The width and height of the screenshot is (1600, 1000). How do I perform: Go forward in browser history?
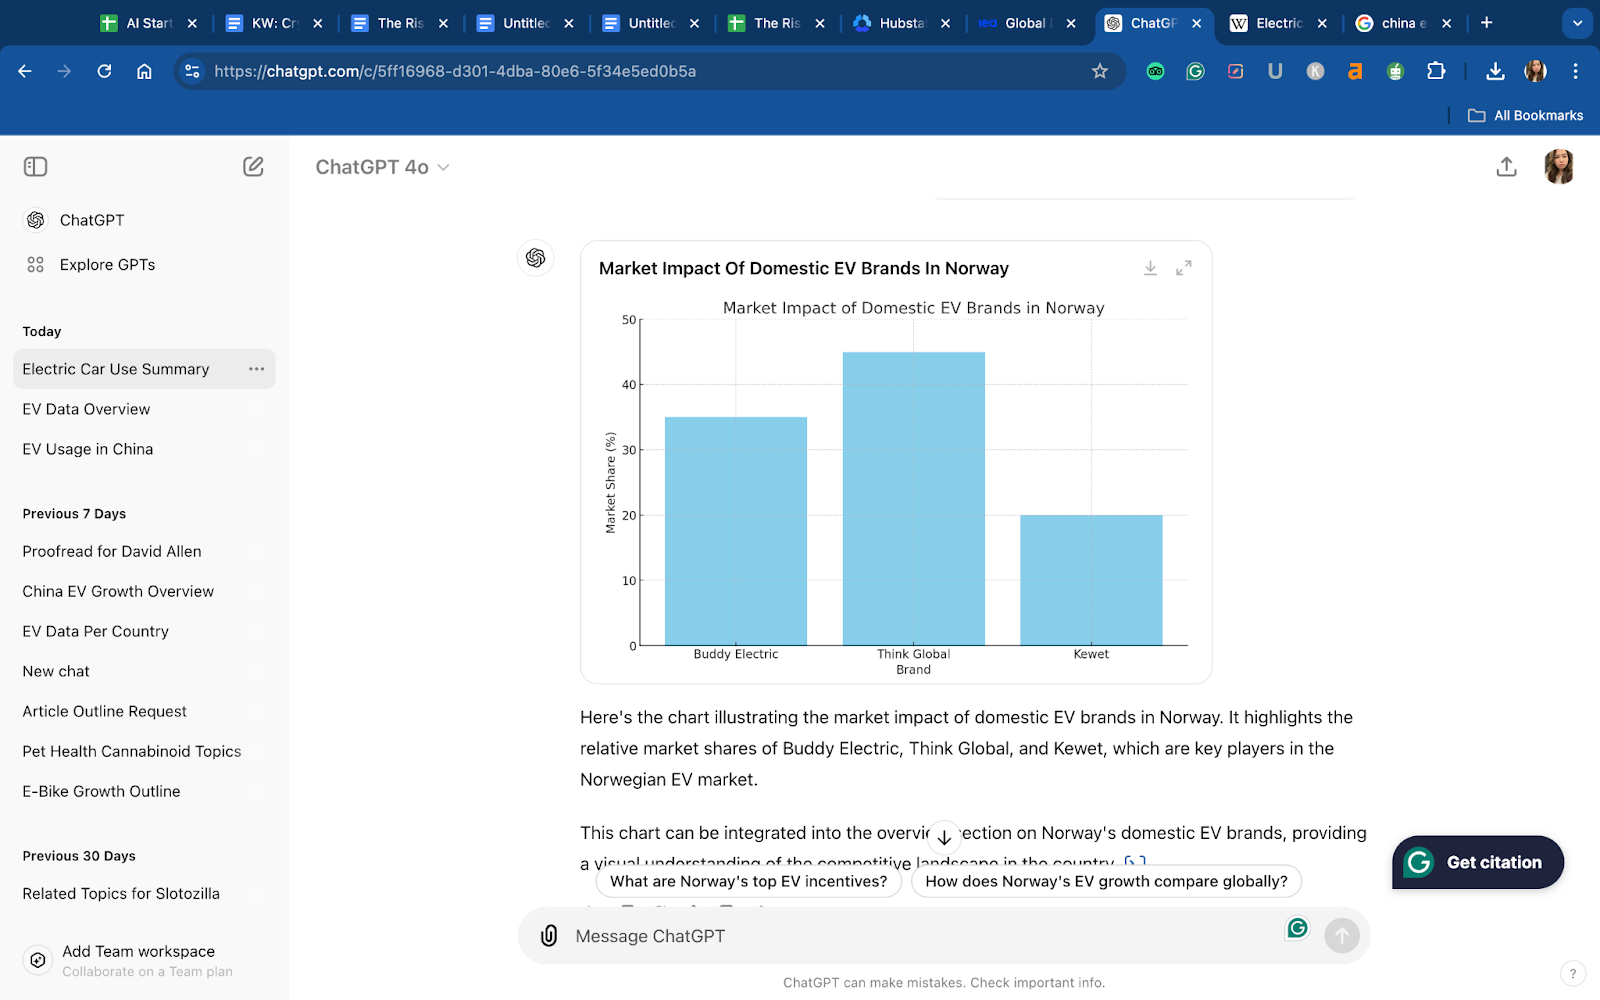64,71
